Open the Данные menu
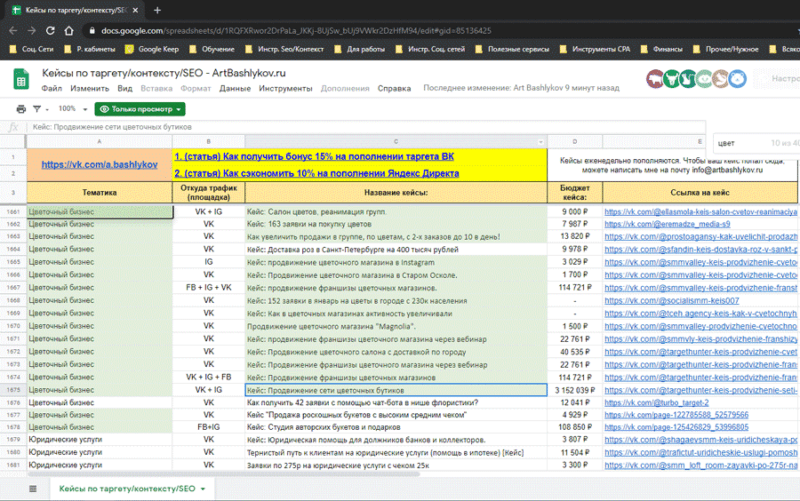This screenshot has width=800, height=501. [235, 88]
